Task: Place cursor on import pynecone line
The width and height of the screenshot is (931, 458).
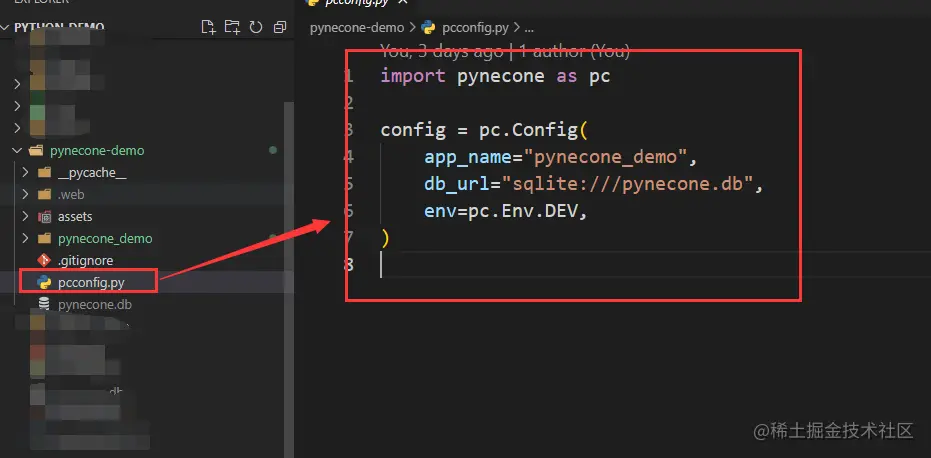Action: tap(495, 76)
